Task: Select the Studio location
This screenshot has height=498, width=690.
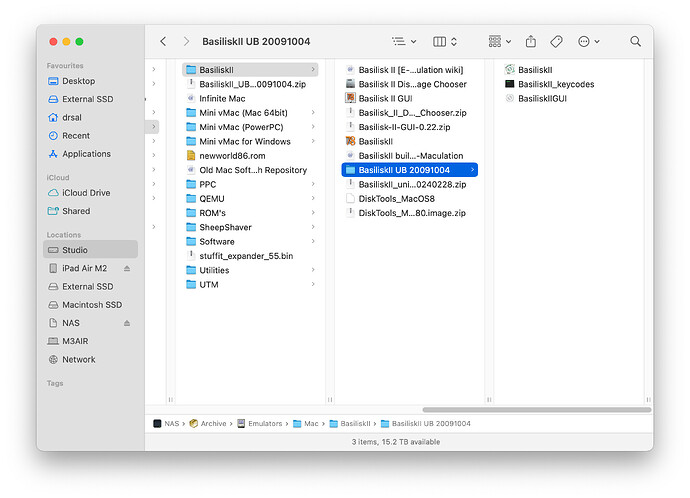Action: click(90, 250)
